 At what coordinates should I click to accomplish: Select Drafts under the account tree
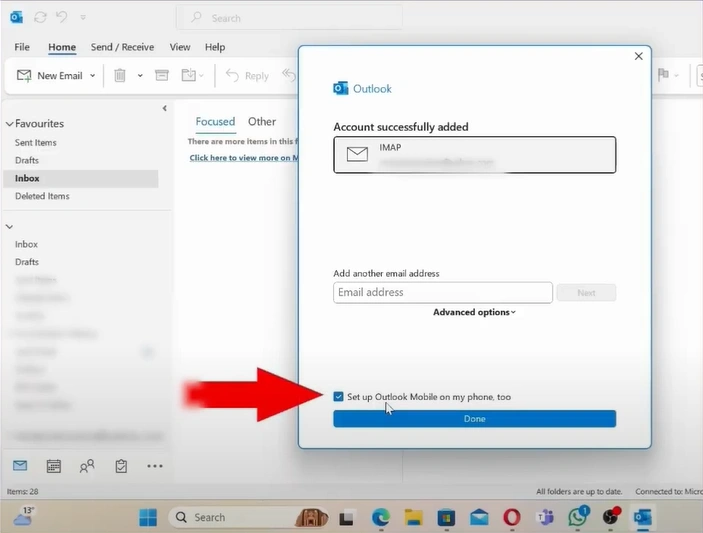pos(27,262)
